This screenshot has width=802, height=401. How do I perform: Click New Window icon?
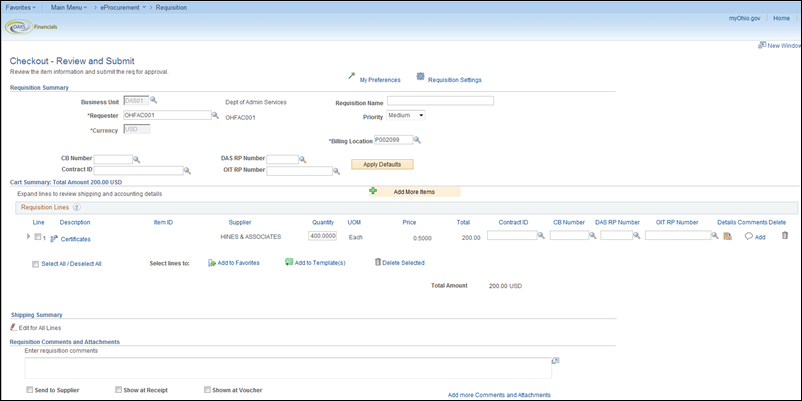[762, 45]
